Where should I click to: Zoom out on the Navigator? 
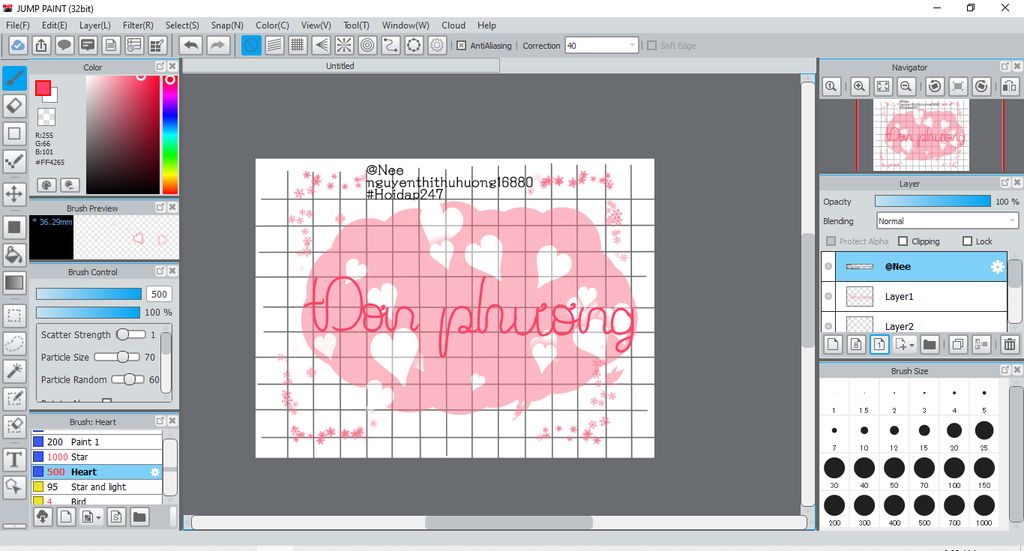click(906, 86)
